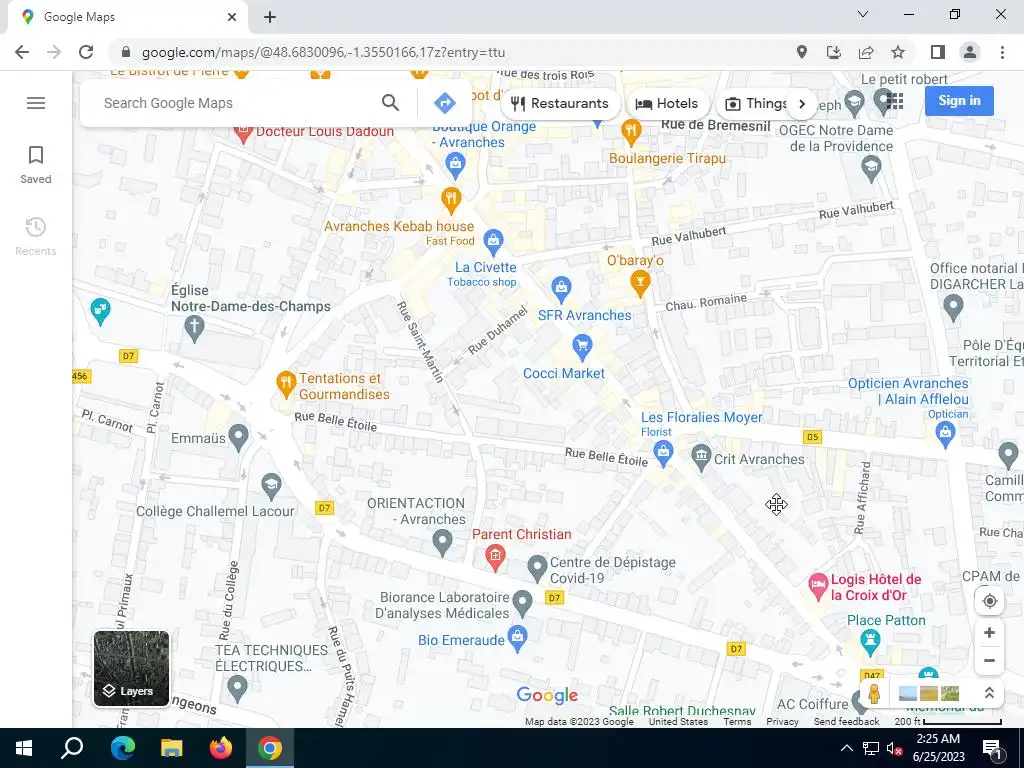This screenshot has height=768, width=1024.
Task: Open the Terms link
Action: pos(737,722)
